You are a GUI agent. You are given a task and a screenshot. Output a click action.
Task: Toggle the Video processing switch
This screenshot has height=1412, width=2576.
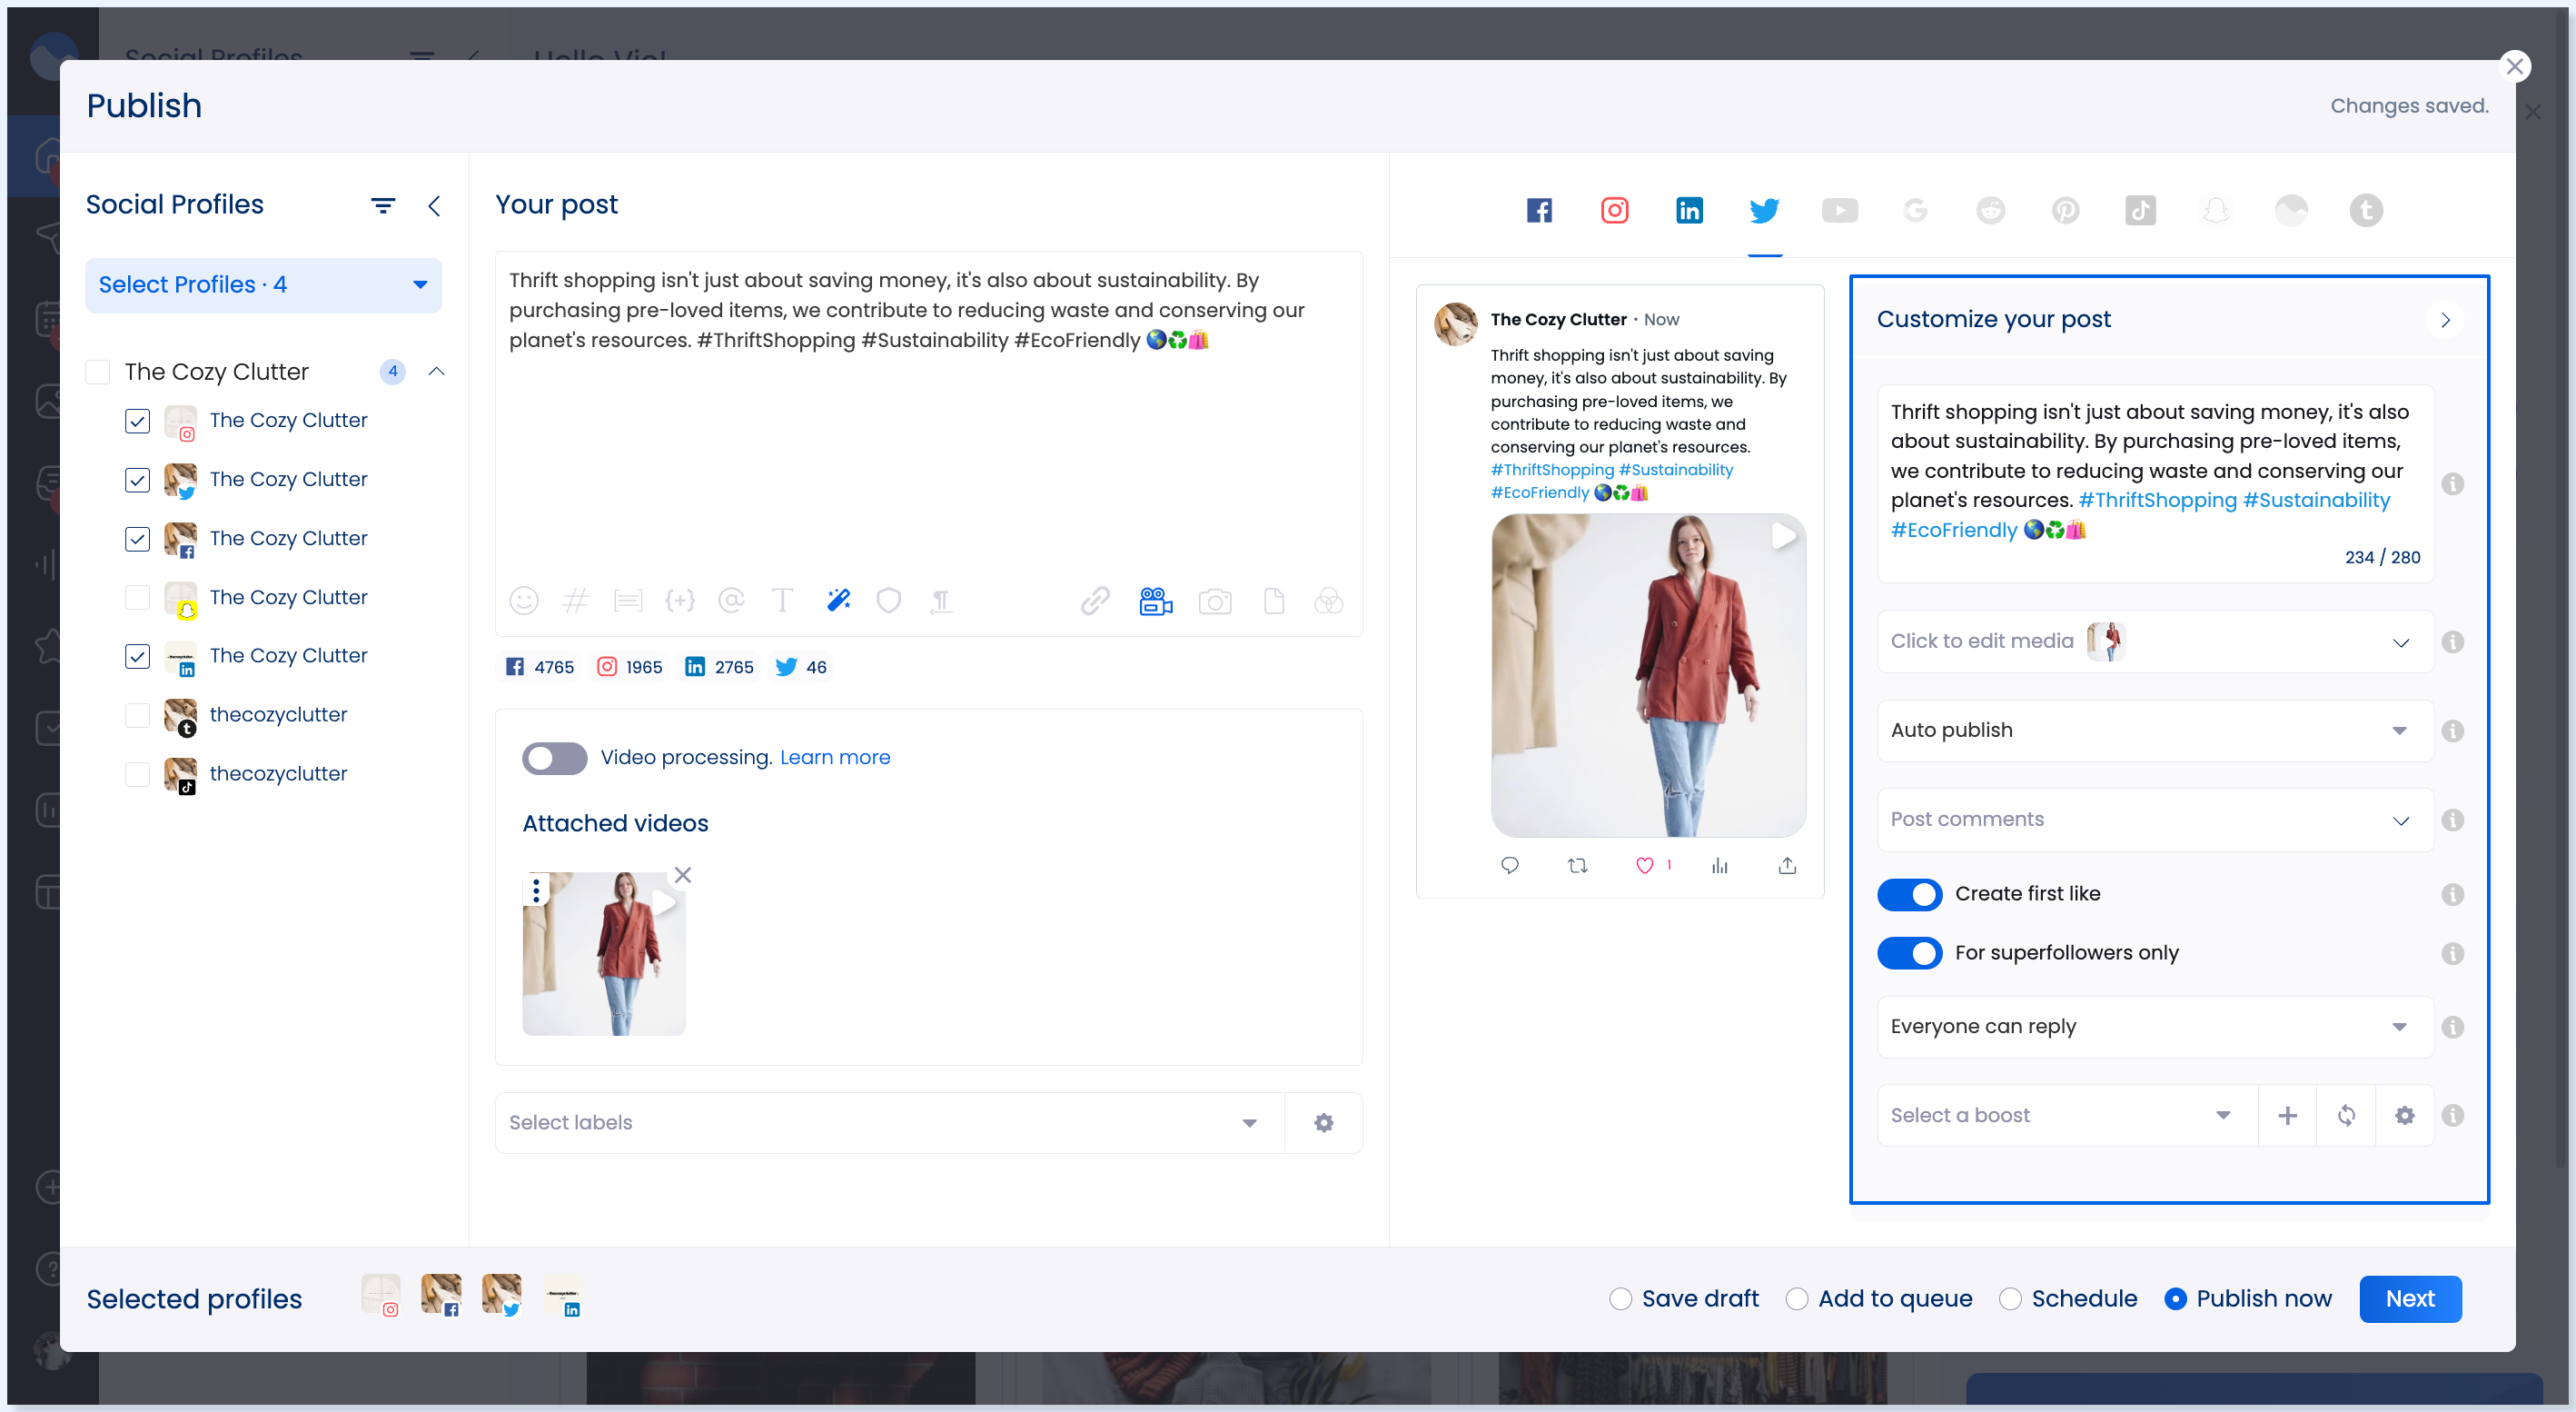[x=554, y=758]
